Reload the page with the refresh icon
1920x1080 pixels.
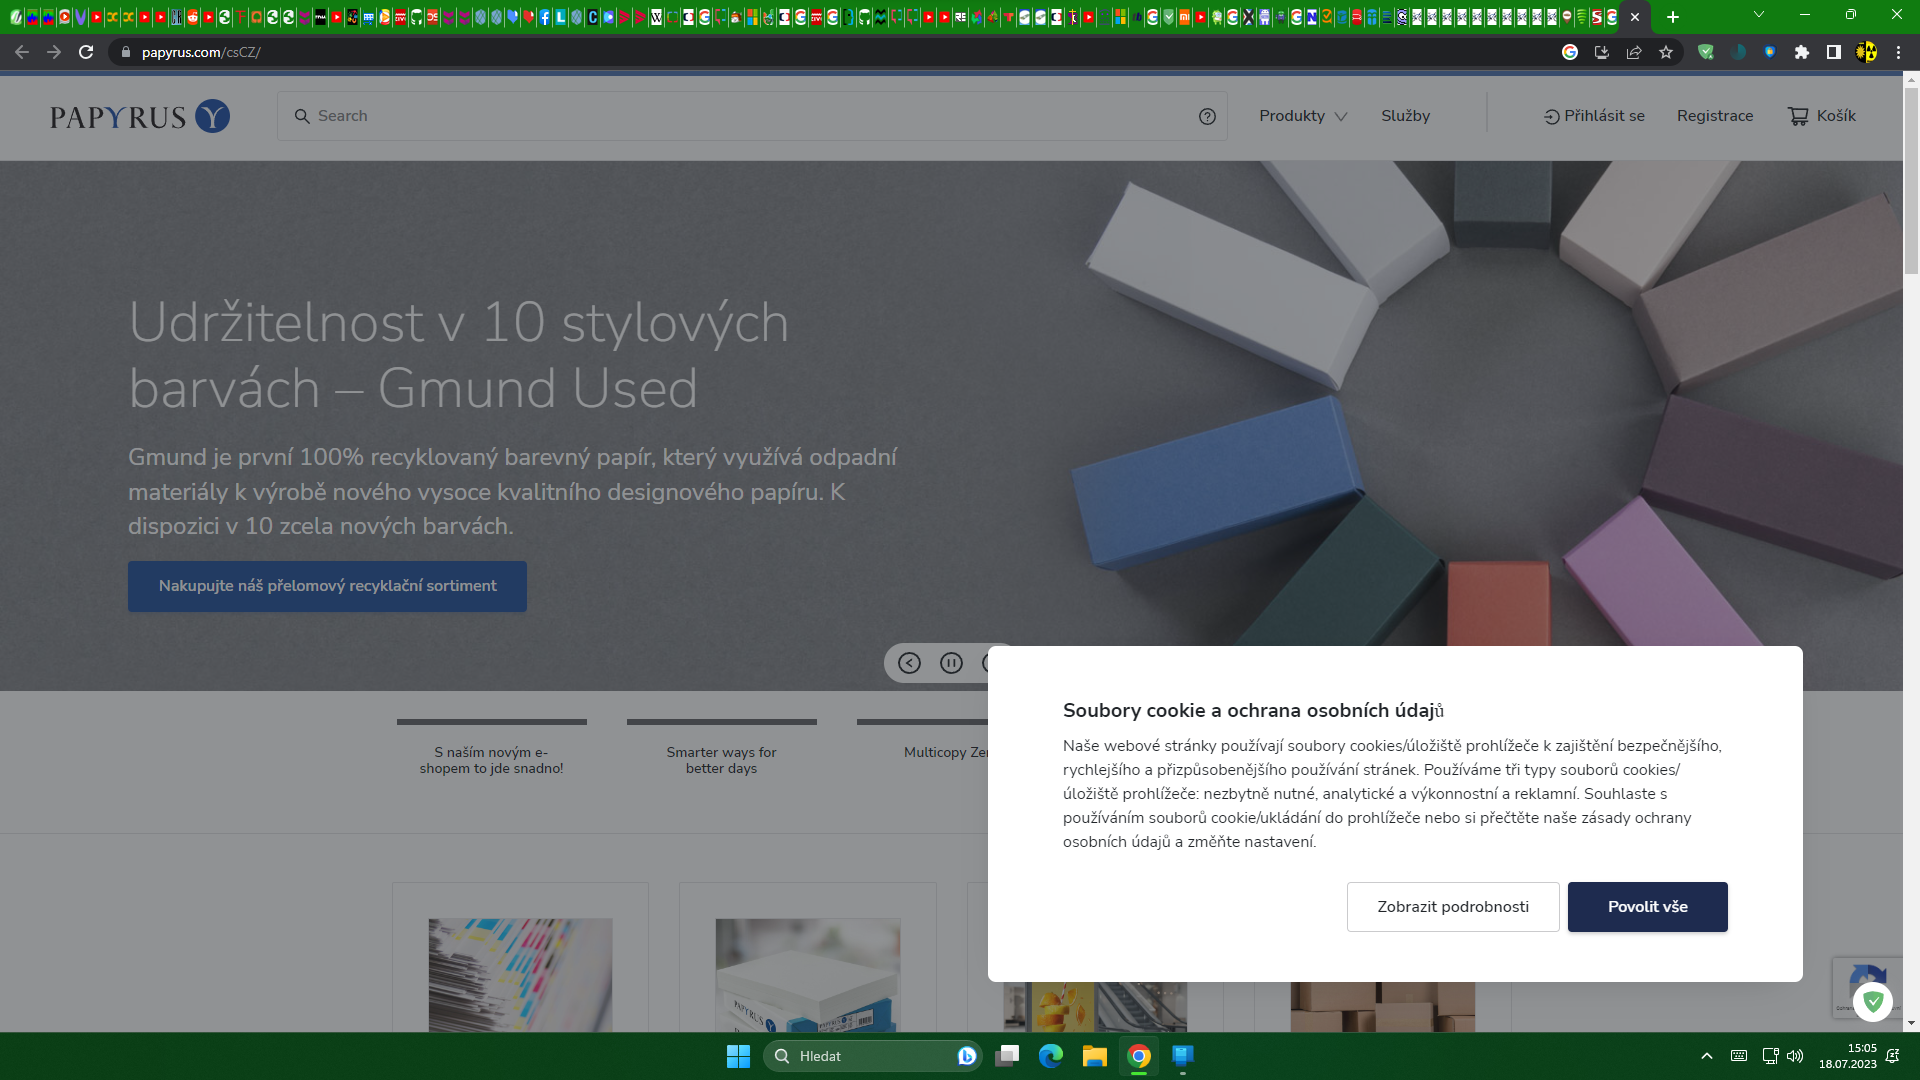86,52
